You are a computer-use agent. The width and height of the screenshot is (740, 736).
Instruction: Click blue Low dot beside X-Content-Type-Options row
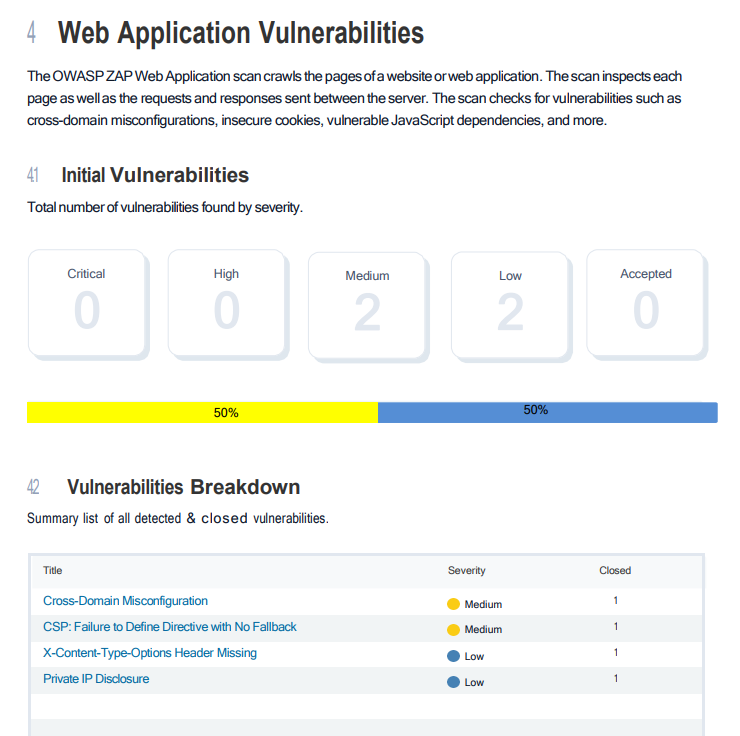pos(453,656)
